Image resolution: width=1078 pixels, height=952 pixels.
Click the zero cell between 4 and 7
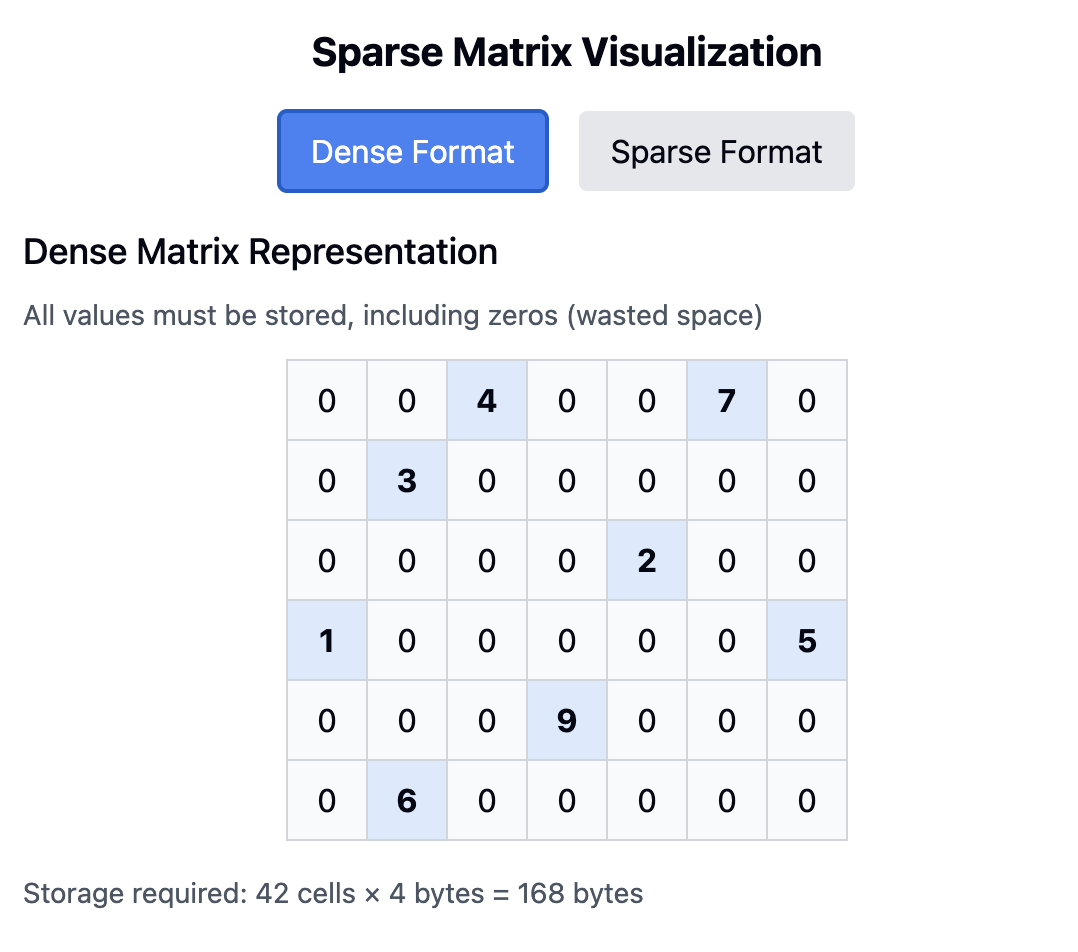[567, 401]
